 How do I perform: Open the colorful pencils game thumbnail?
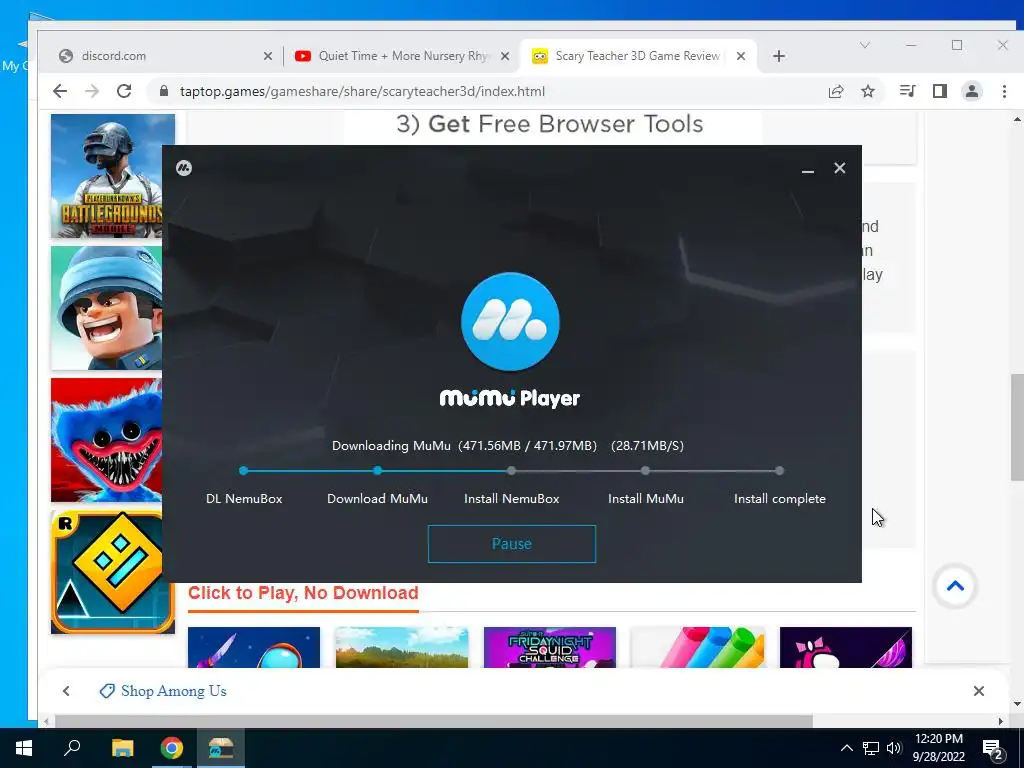click(x=698, y=647)
